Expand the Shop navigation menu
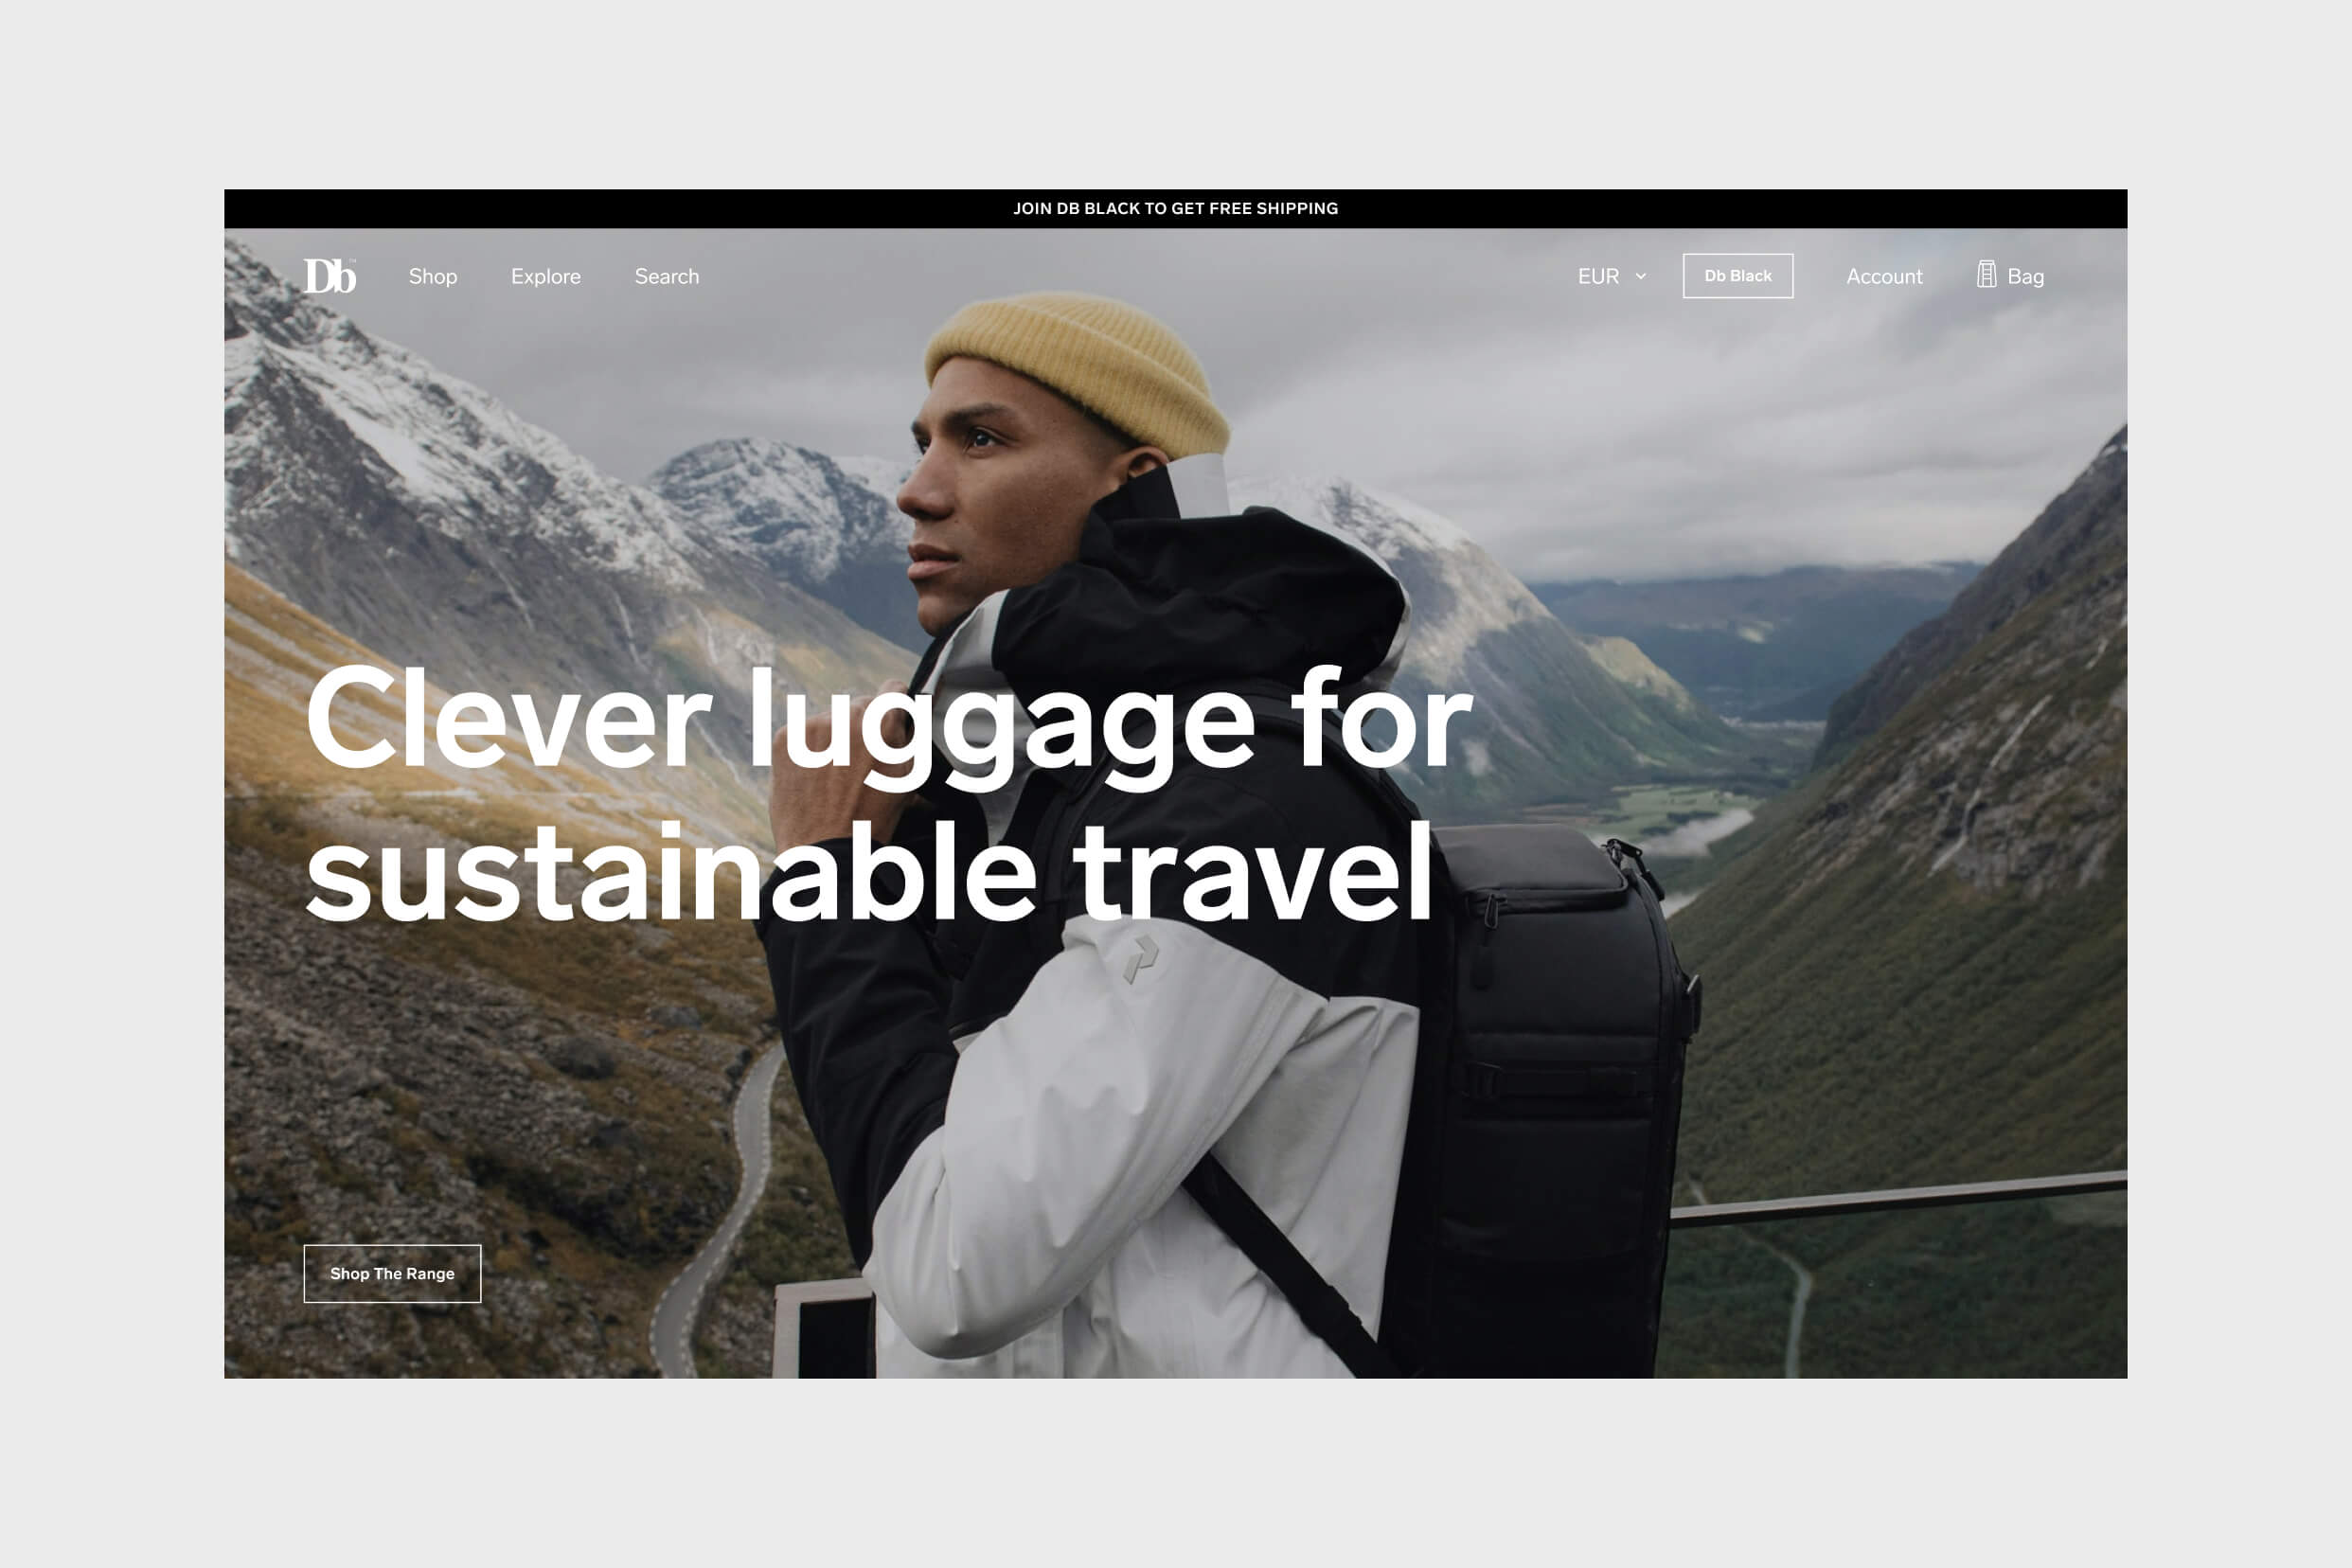 [x=431, y=276]
